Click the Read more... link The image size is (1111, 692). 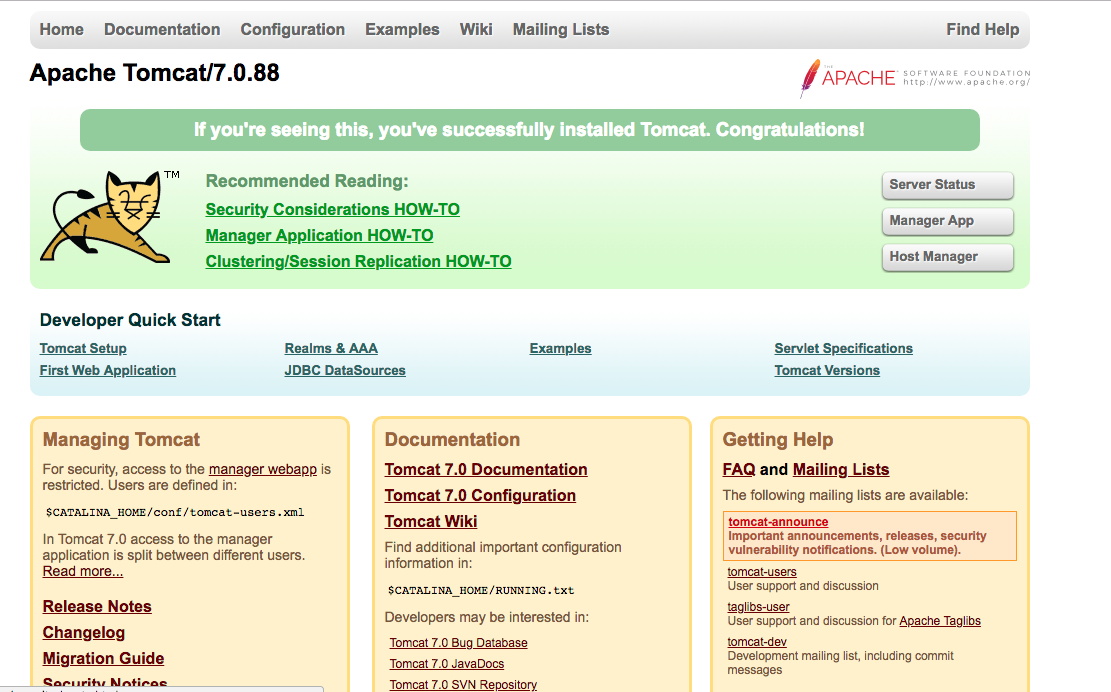(x=83, y=572)
